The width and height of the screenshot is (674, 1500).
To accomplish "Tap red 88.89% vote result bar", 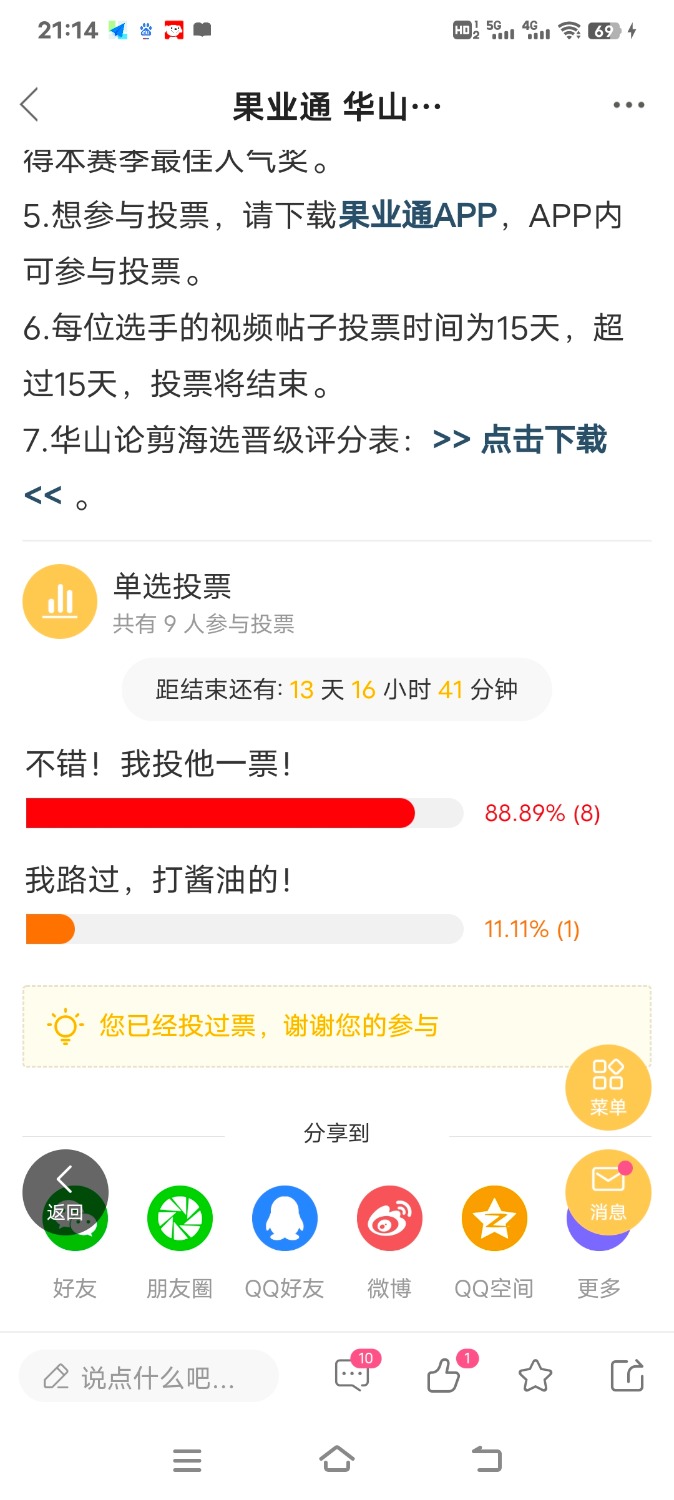I will (220, 813).
